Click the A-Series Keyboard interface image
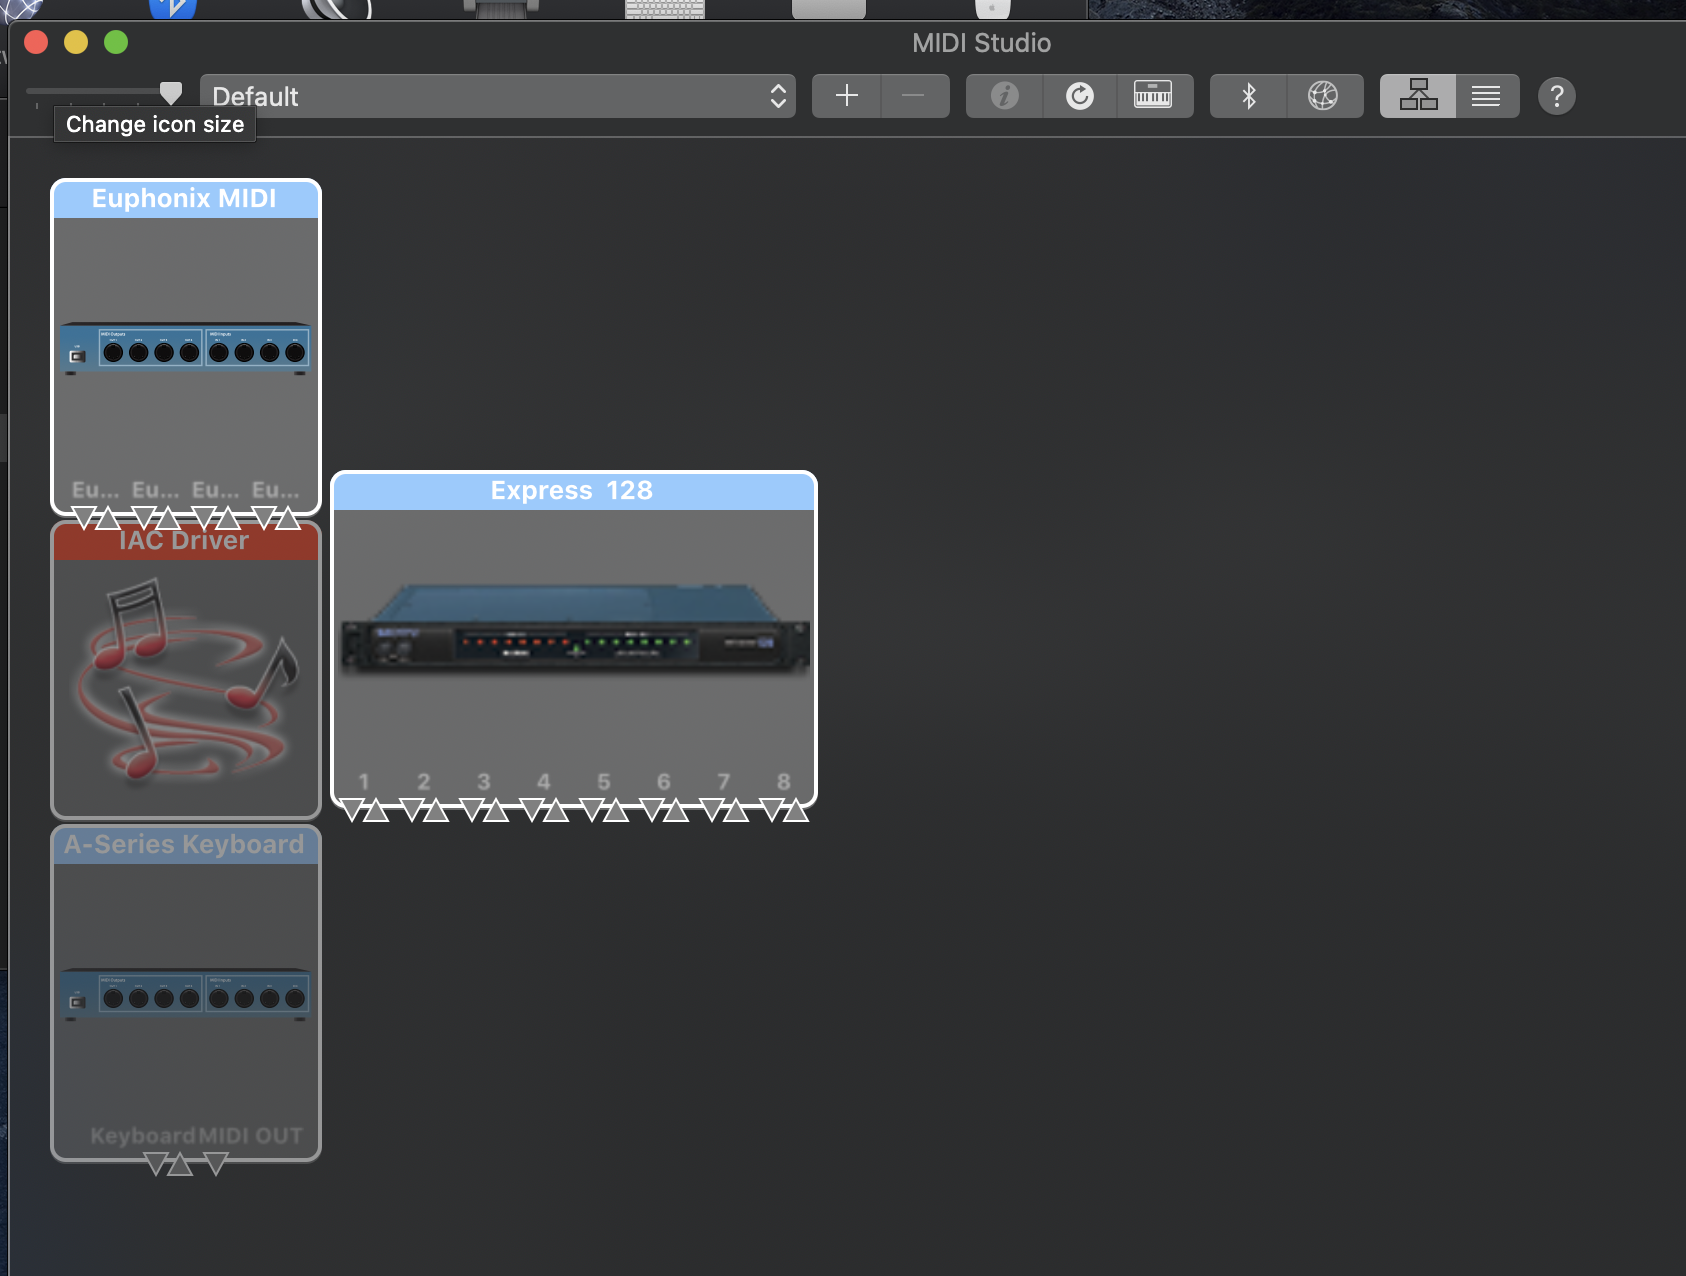Screen dimensions: 1686x1276 [185, 993]
